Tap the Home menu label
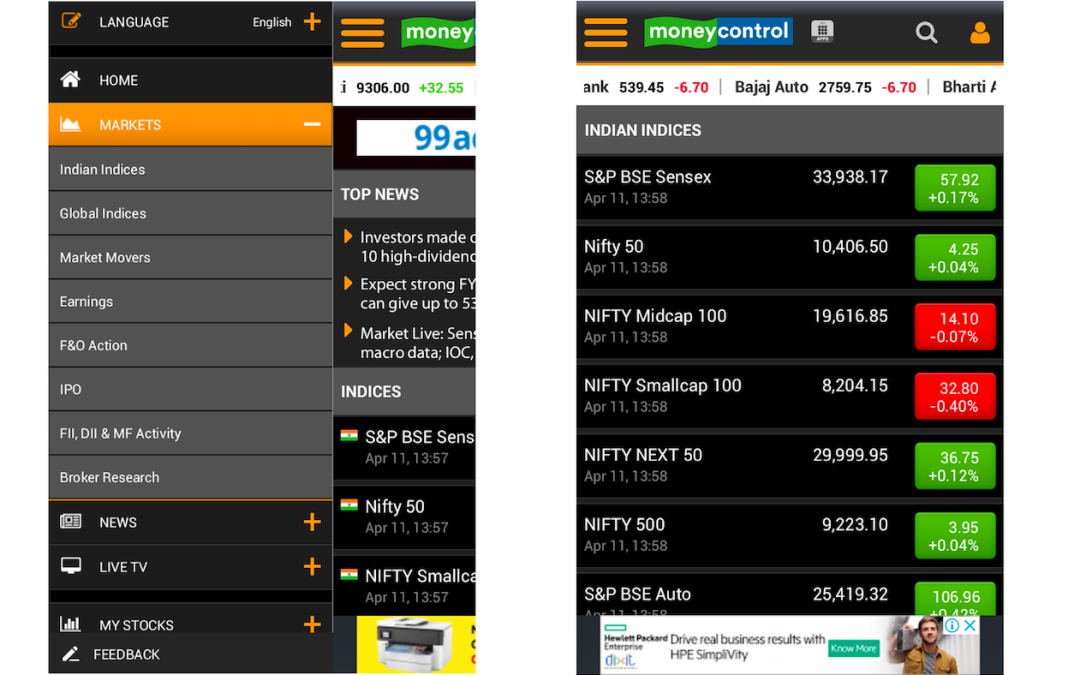1080x675 pixels. (x=118, y=81)
